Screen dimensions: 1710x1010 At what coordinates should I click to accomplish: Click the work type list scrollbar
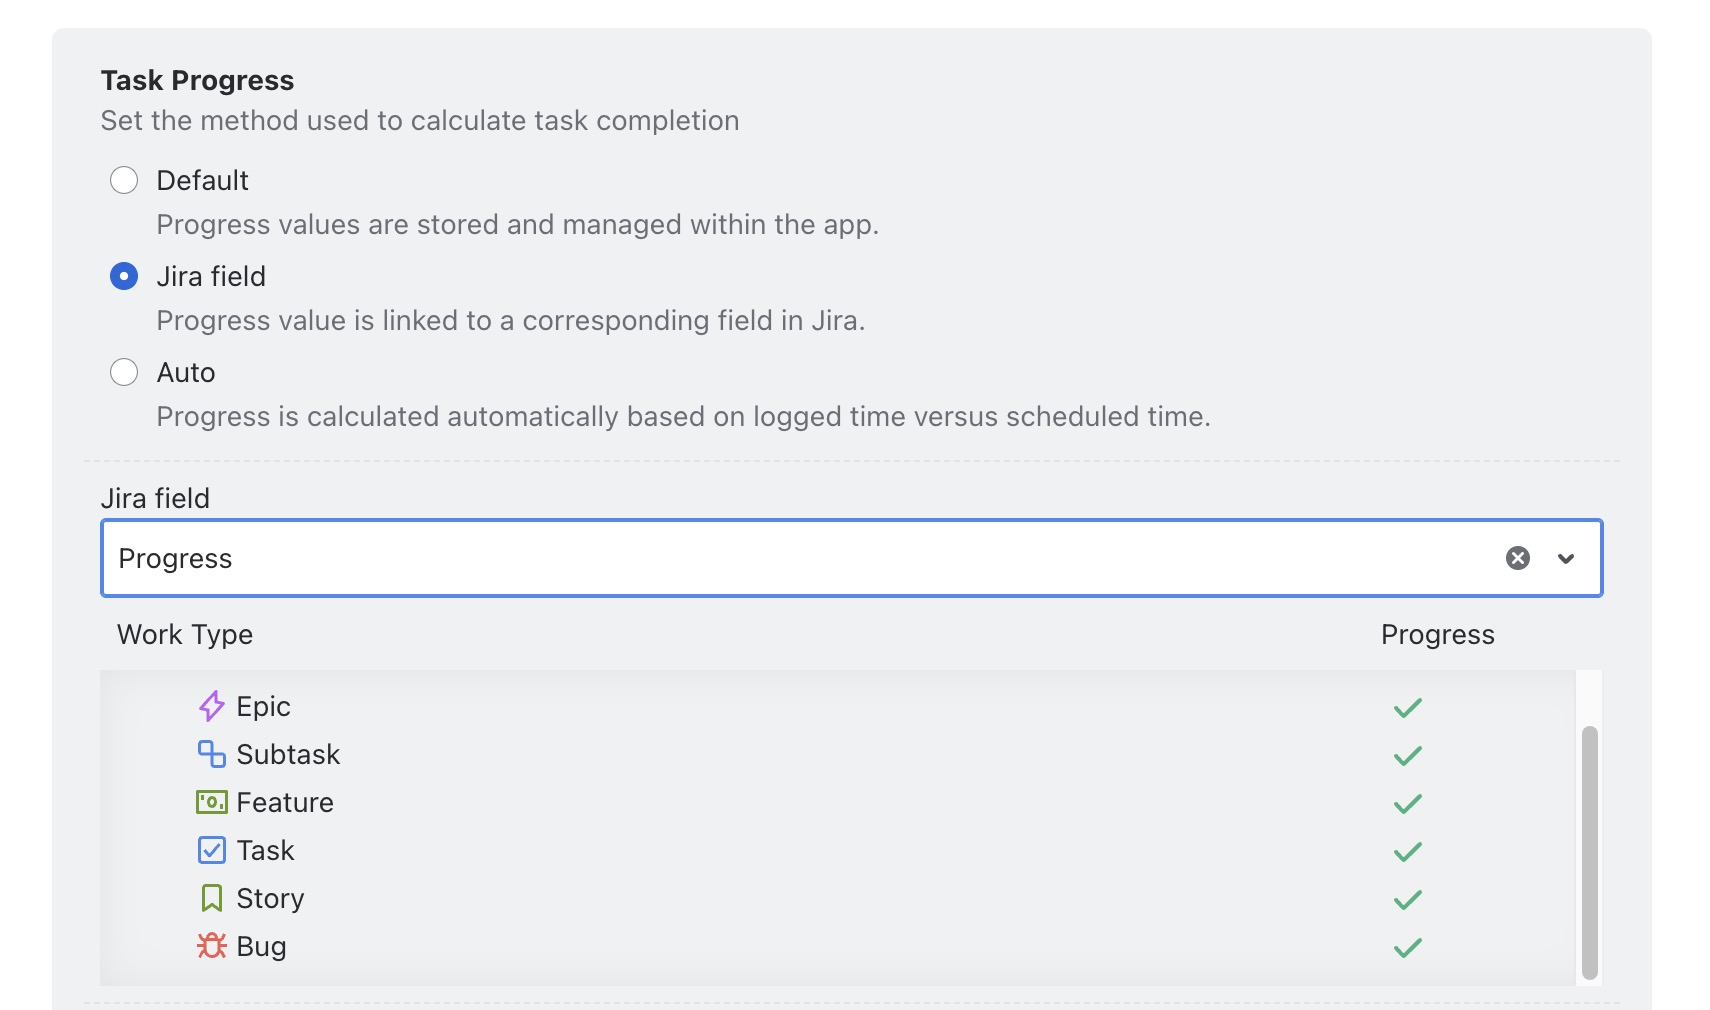tap(1589, 852)
